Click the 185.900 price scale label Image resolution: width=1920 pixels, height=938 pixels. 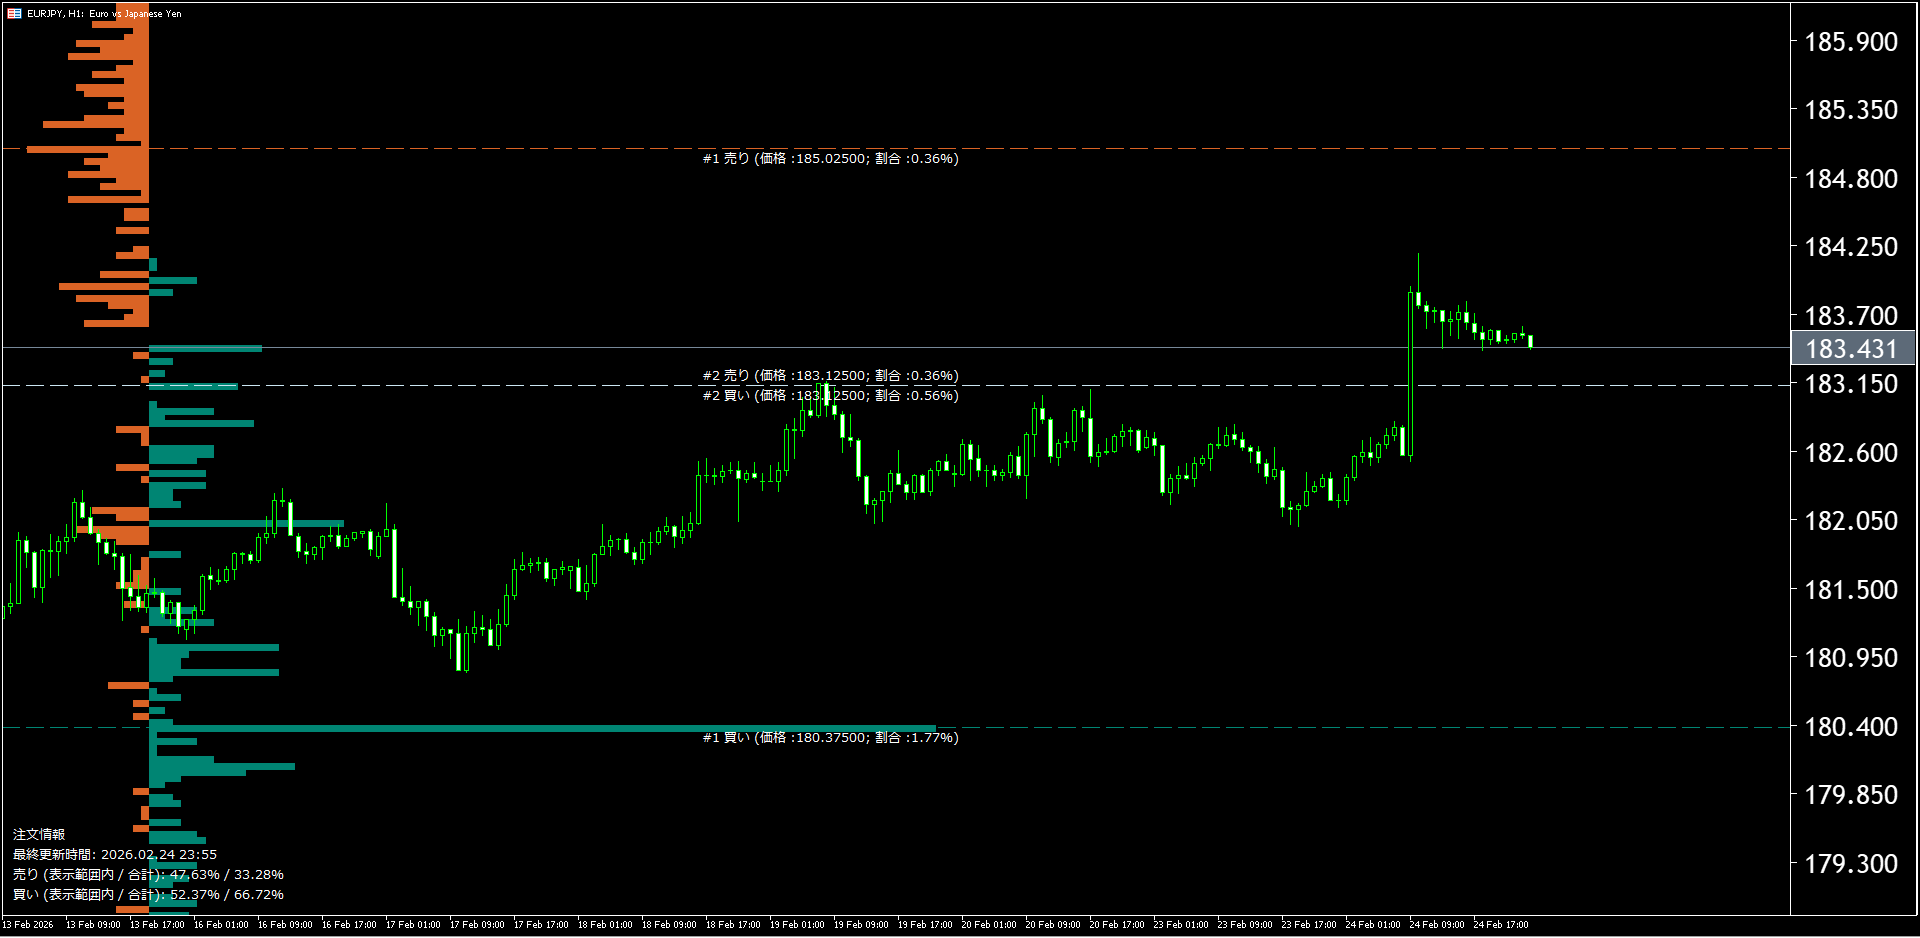coord(1851,42)
